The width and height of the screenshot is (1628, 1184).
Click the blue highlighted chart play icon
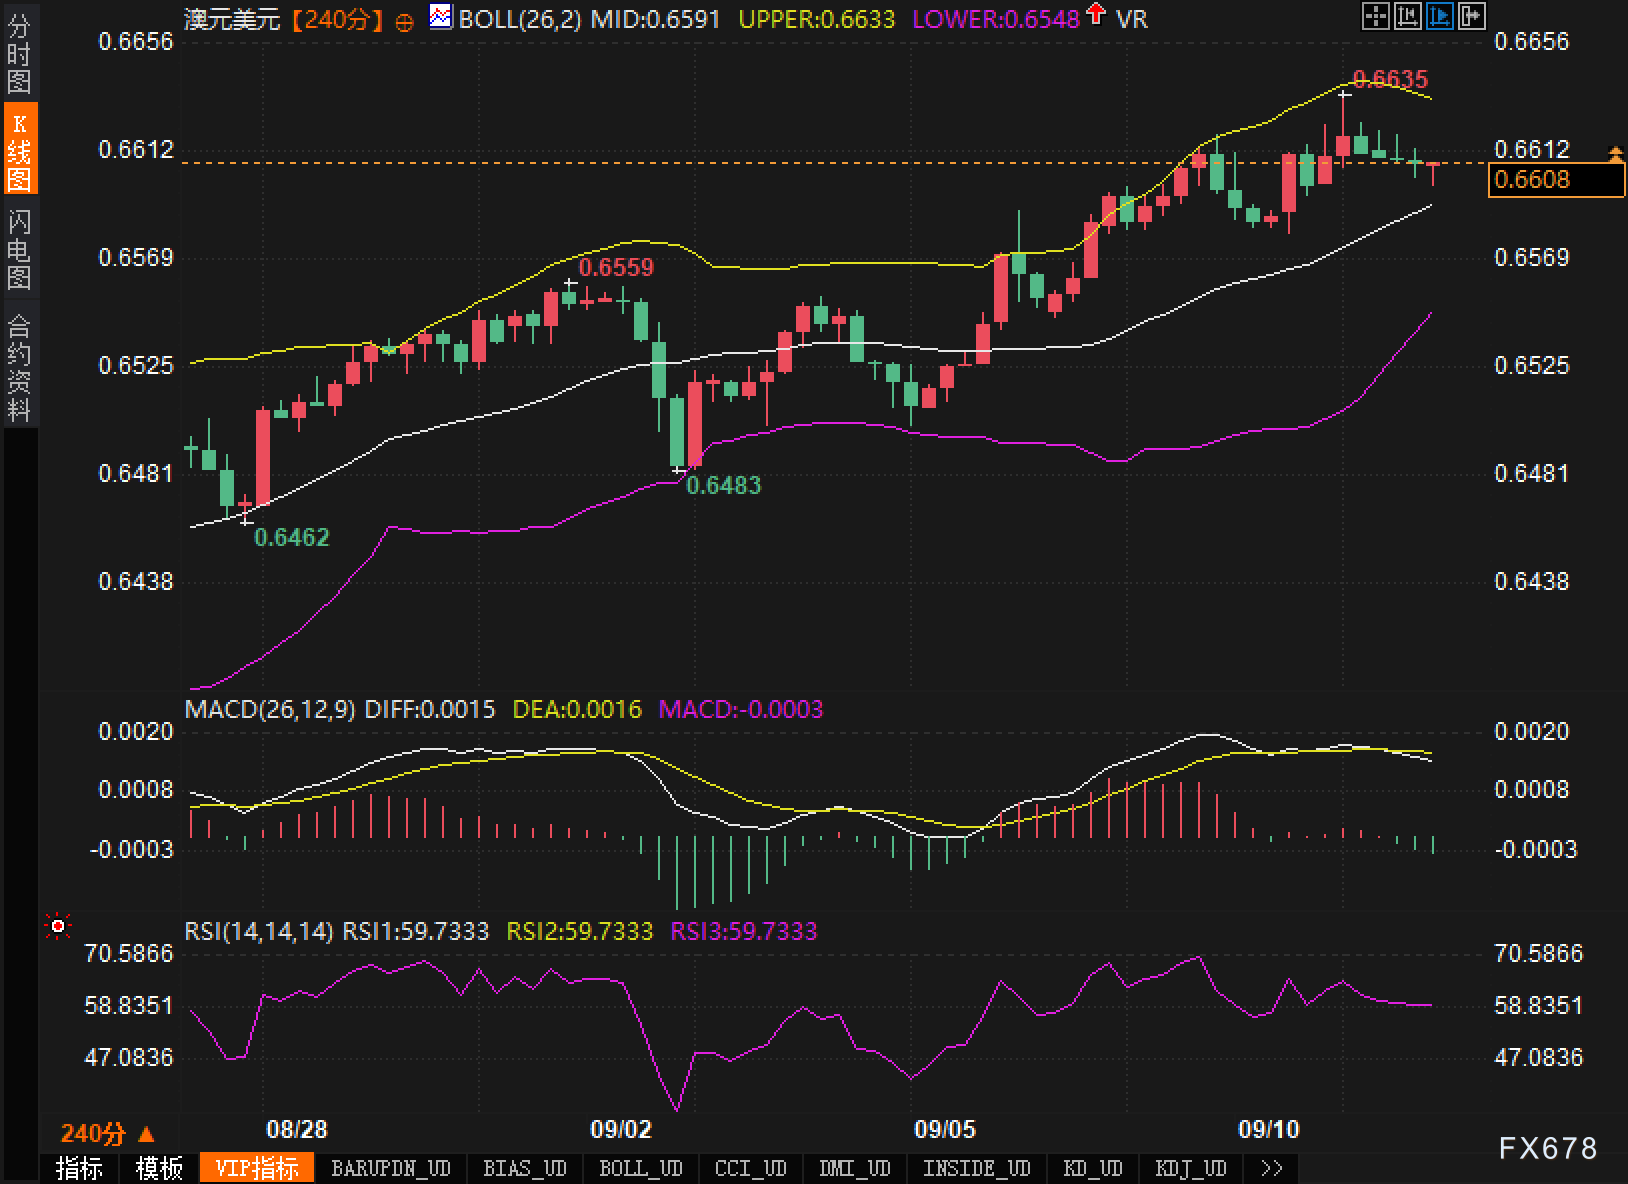(x=1440, y=15)
